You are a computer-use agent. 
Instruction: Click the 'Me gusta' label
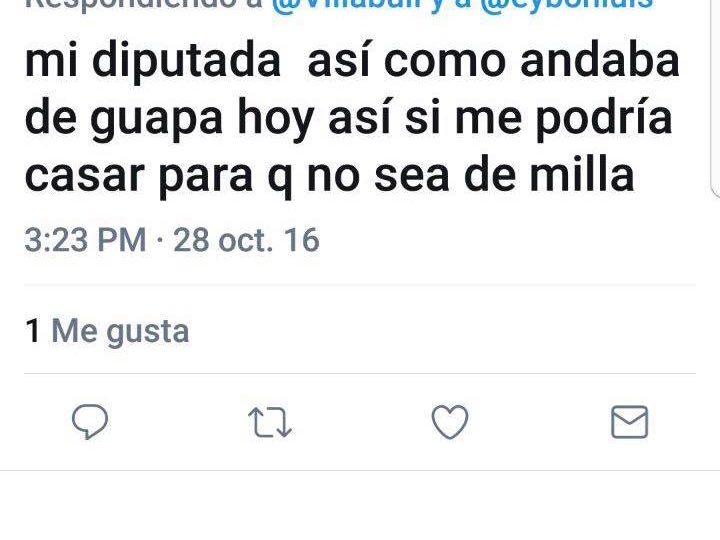tap(120, 331)
